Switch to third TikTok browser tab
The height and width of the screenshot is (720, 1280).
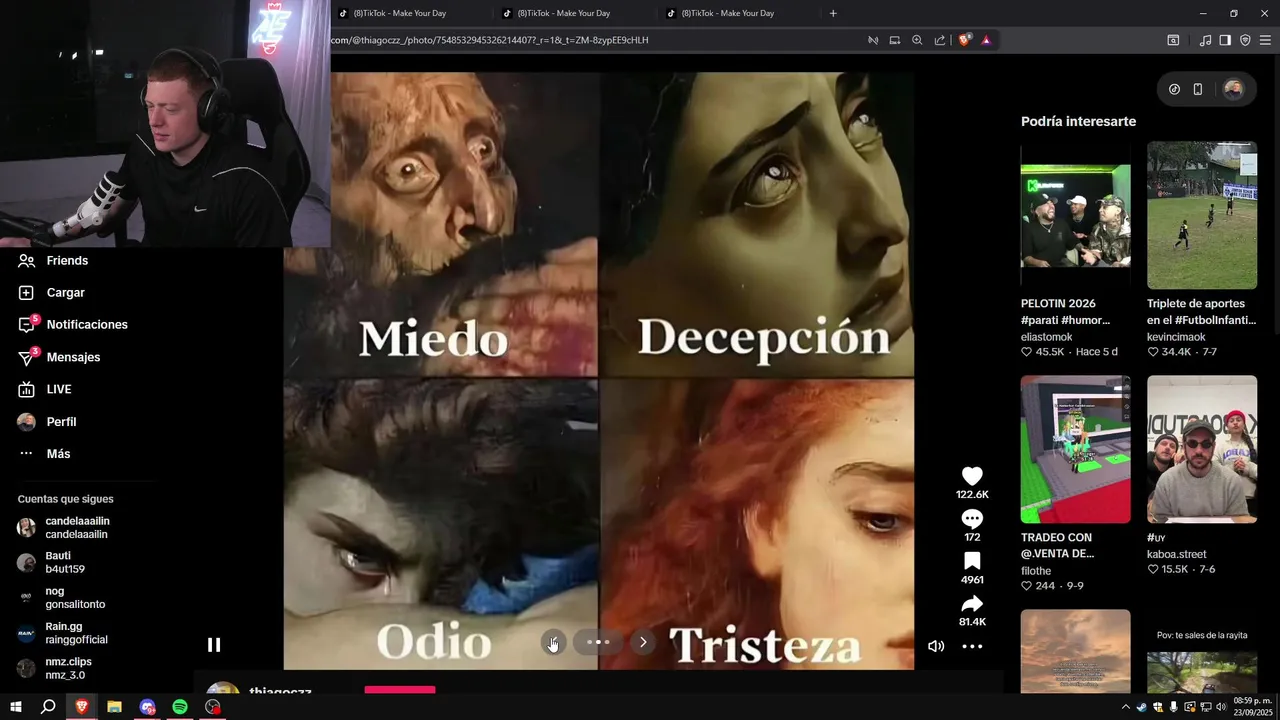(x=736, y=13)
